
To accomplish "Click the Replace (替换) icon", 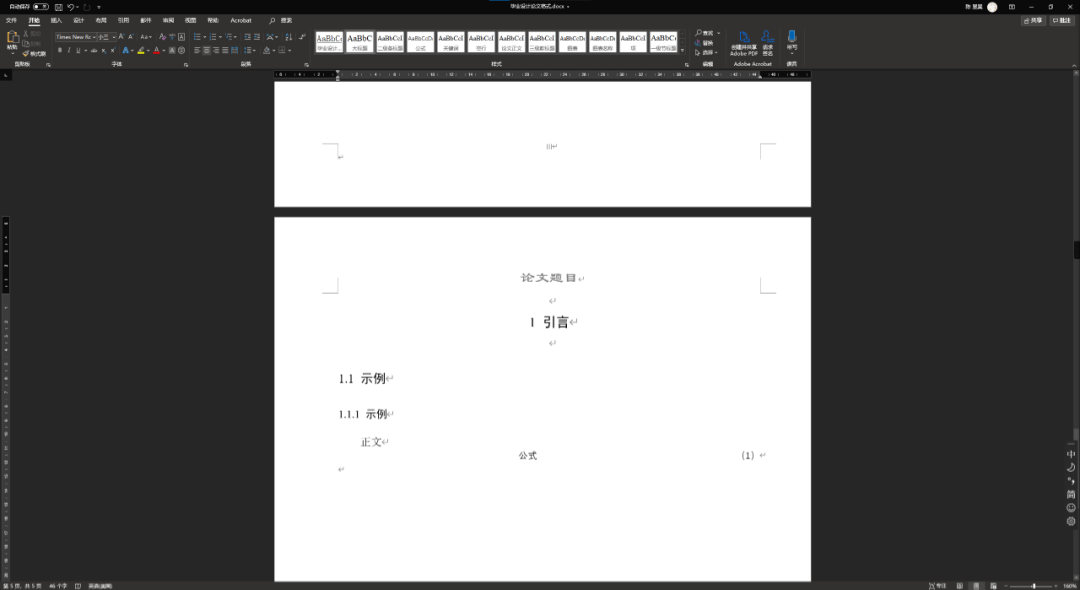I will tap(698, 43).
